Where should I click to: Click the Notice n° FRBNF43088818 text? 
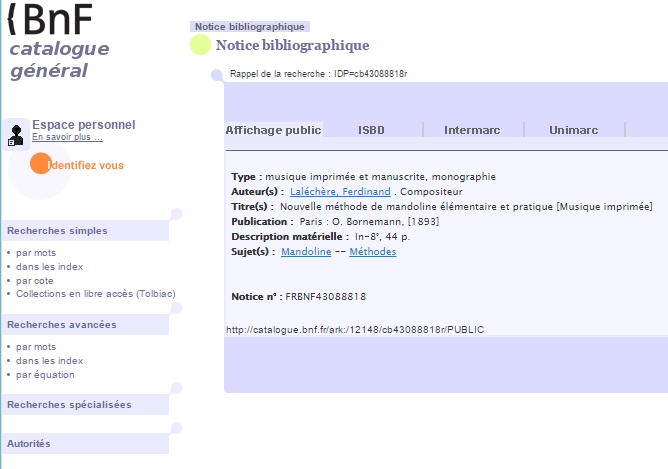point(298,296)
